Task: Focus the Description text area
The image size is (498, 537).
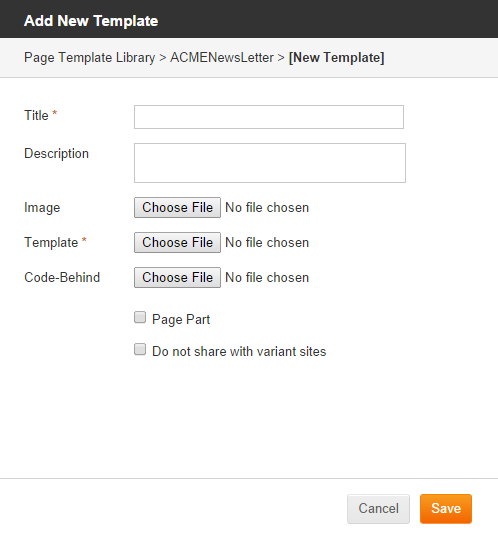Action: [270, 163]
